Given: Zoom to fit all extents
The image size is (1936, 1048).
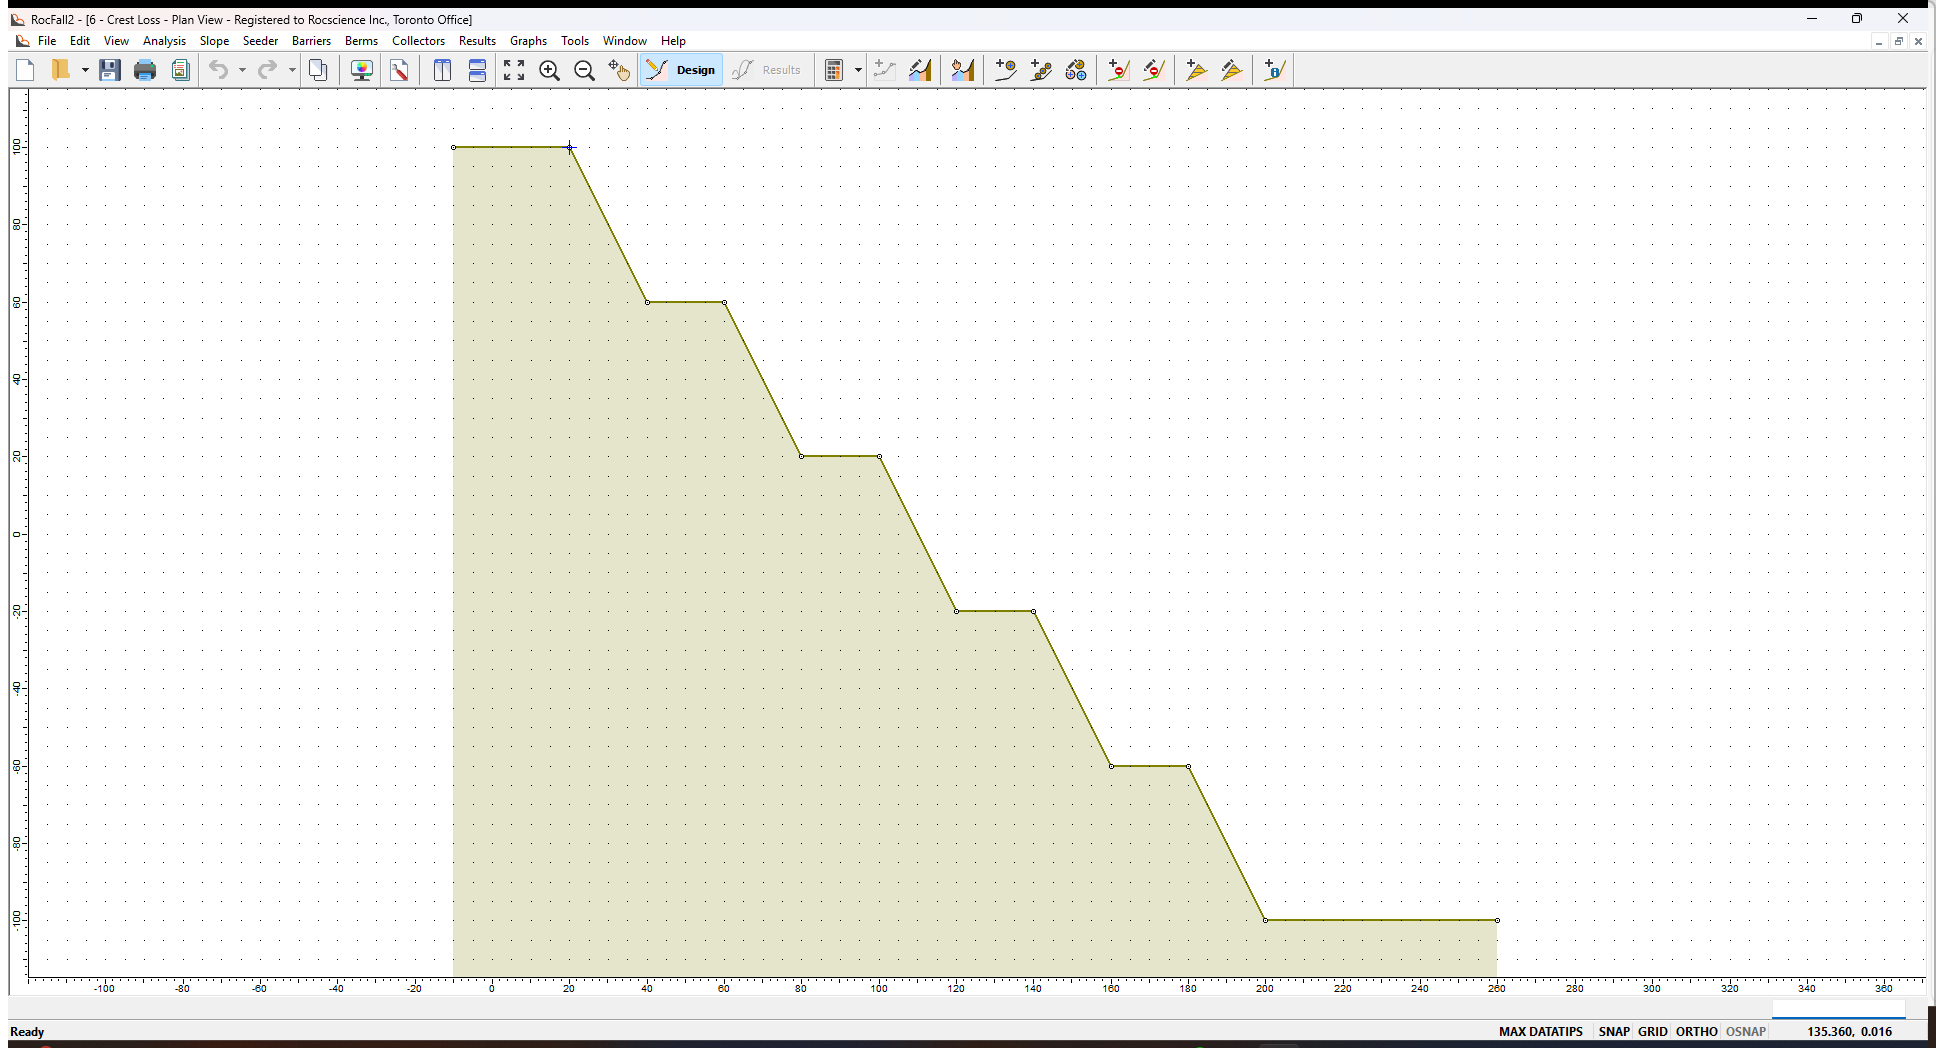Looking at the screenshot, I should click(514, 70).
